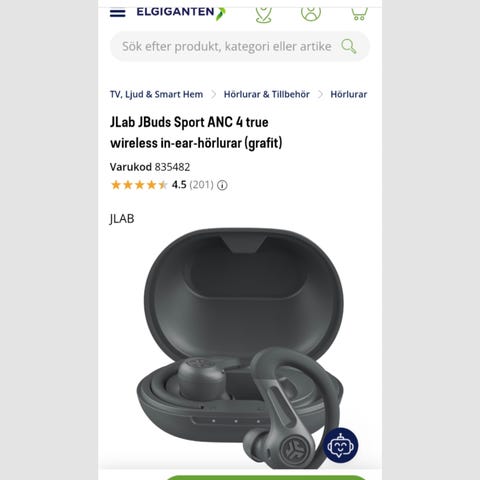Open the 201 reviews count

(201, 185)
